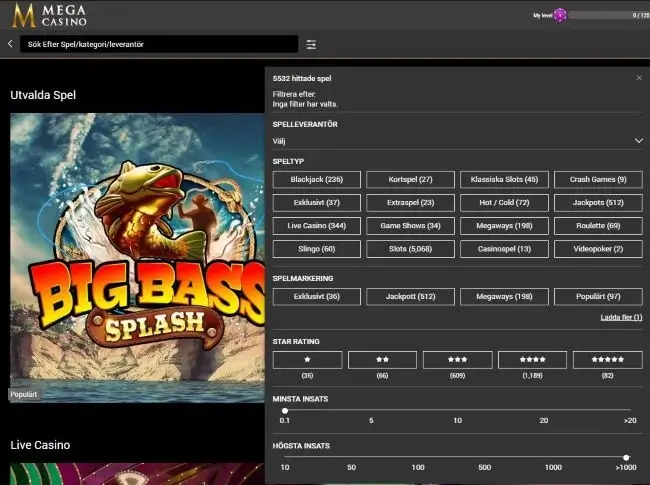The height and width of the screenshot is (485, 650).
Task: Open the Big Bass Splash game thumbnail
Action: point(137,257)
